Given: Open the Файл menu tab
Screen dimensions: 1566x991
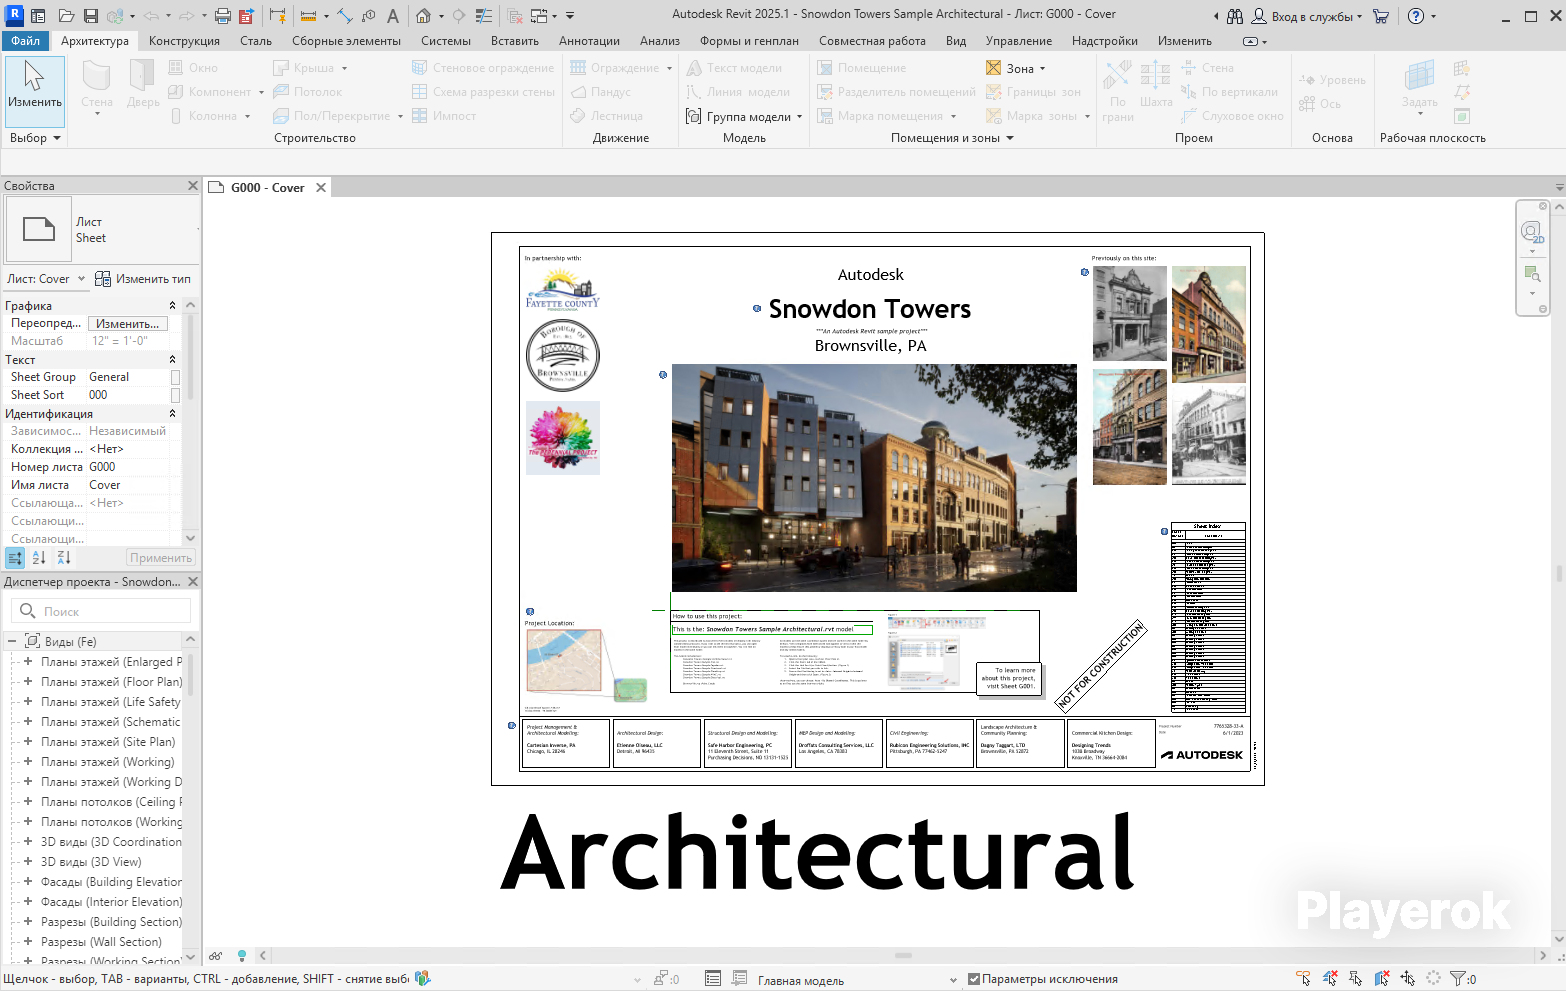Looking at the screenshot, I should pos(26,41).
